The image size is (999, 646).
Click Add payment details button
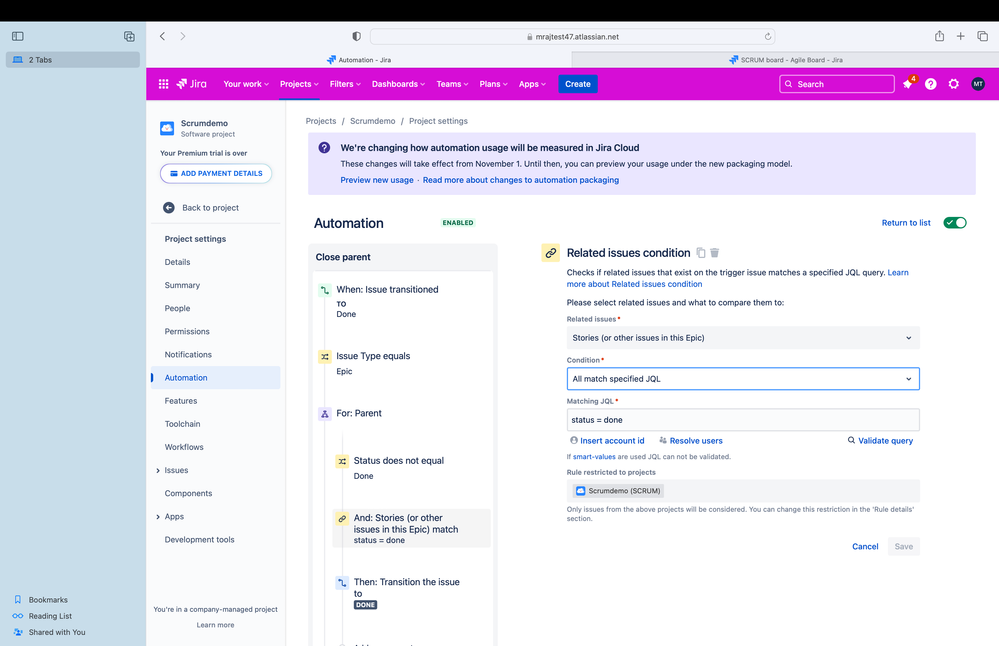pos(216,173)
